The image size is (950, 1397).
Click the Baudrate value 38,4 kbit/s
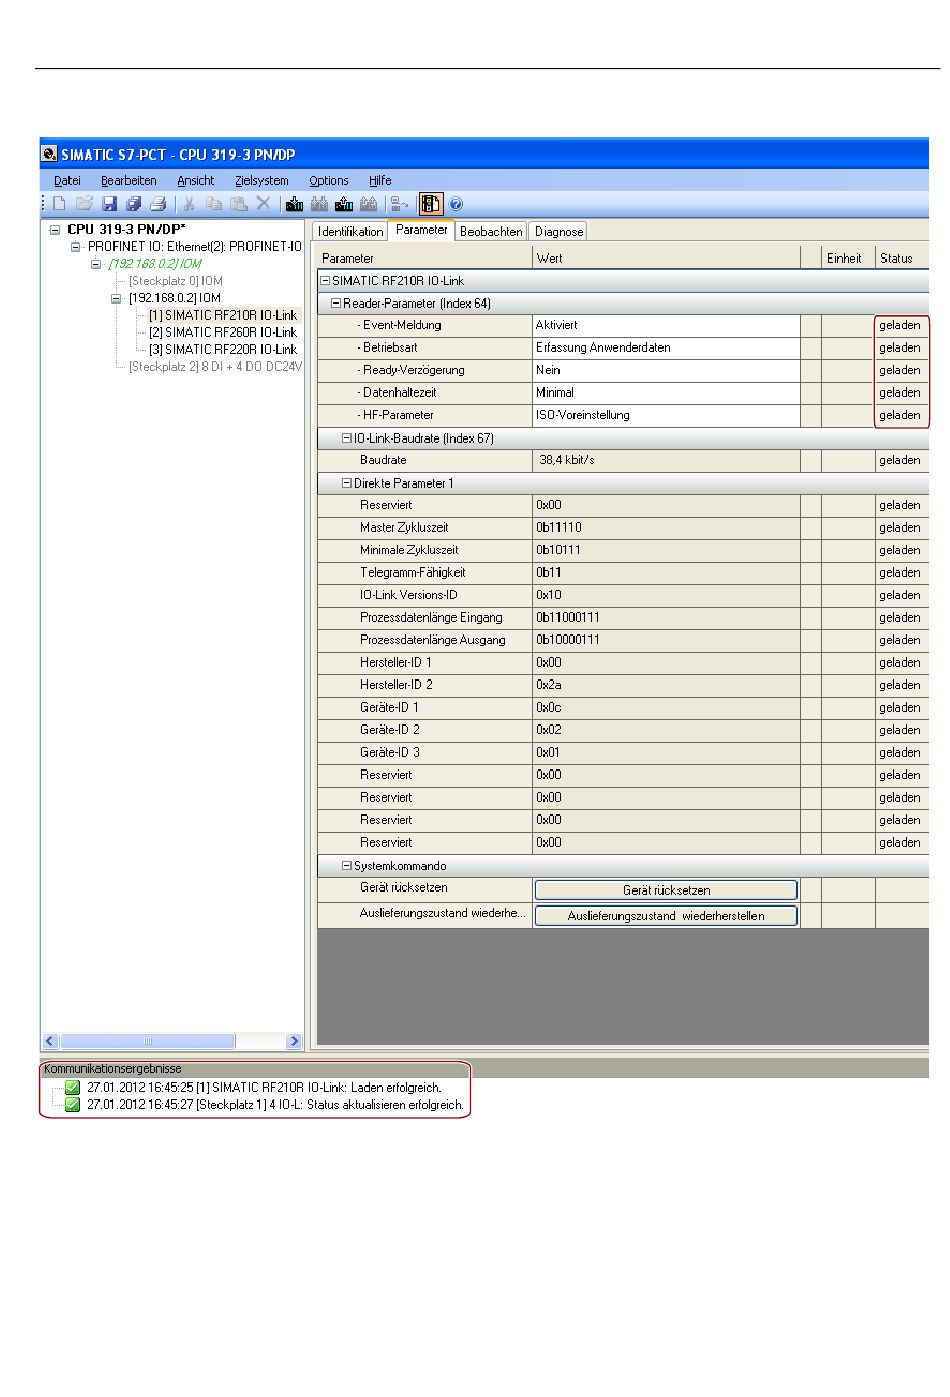point(666,460)
